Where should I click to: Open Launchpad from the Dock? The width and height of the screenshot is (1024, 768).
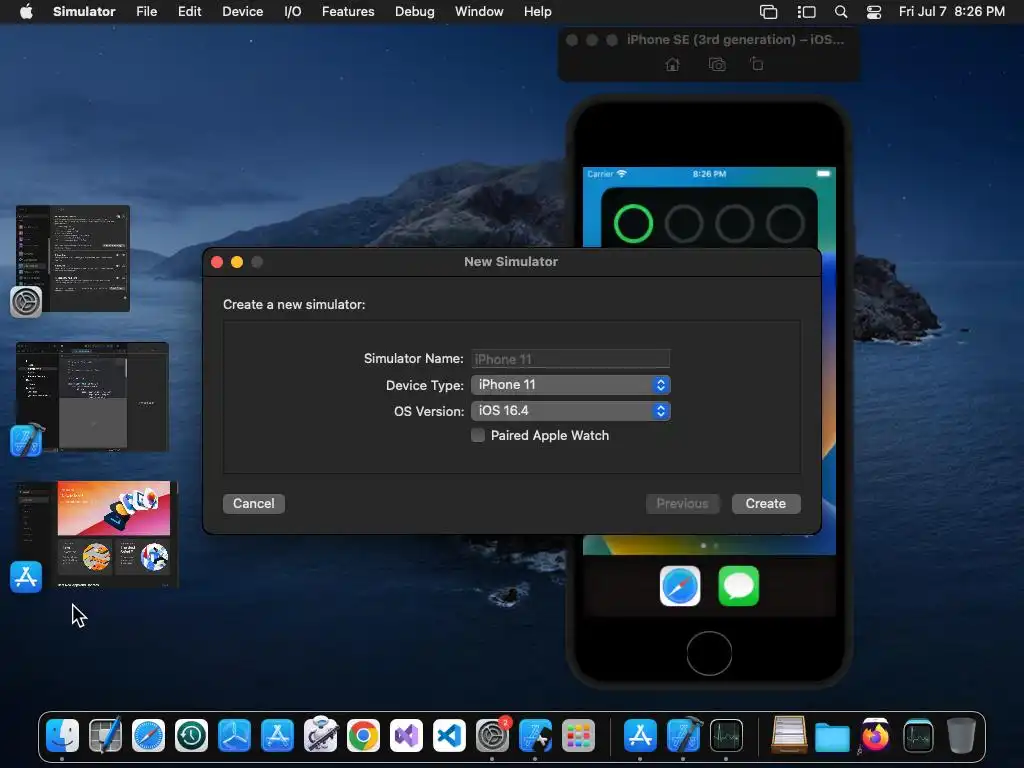pyautogui.click(x=578, y=736)
